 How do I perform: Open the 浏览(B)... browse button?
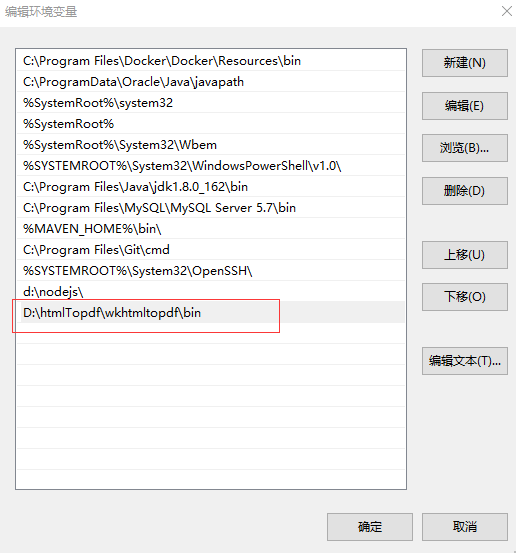[465, 148]
